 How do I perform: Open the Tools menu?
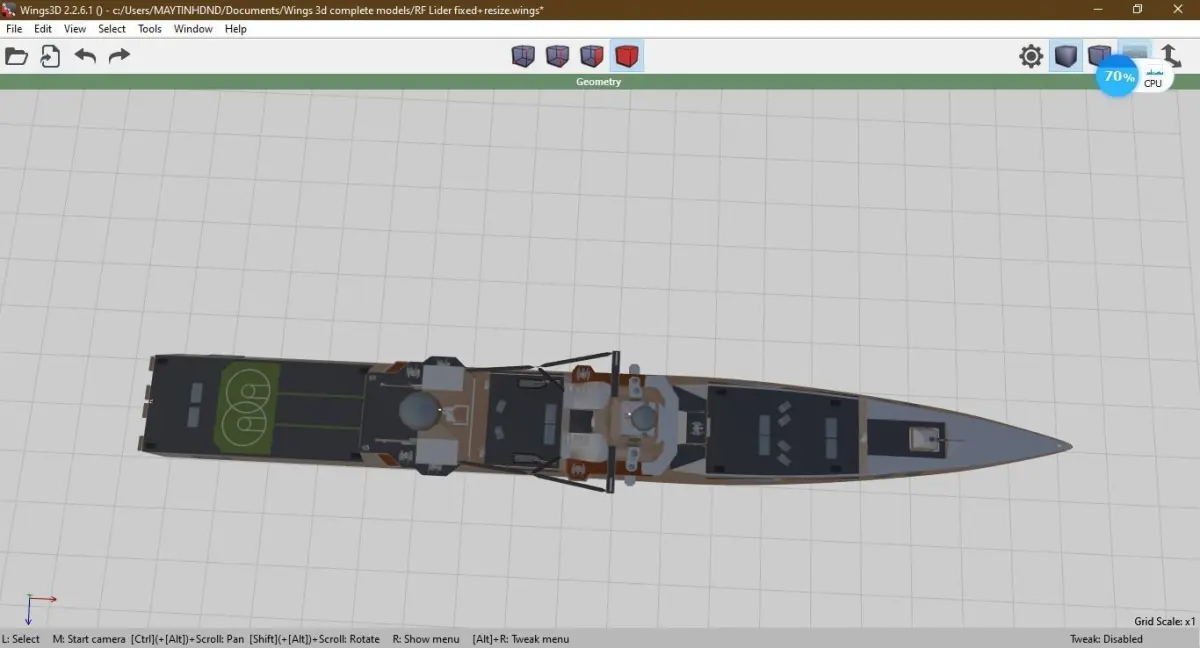(x=150, y=29)
